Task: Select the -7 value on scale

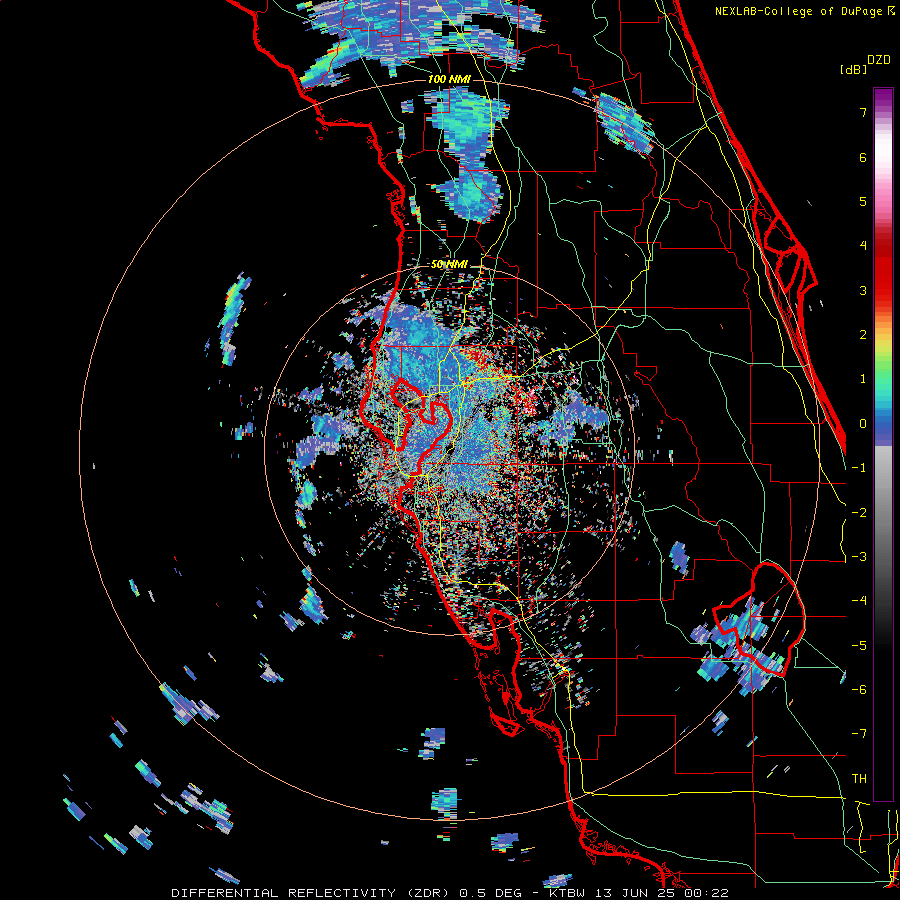Action: [859, 734]
